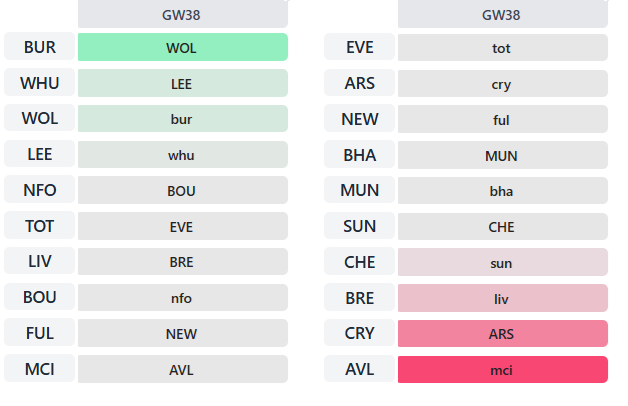Click the WHU team row label
Image resolution: width=628 pixels, height=406 pixels.
pos(39,83)
